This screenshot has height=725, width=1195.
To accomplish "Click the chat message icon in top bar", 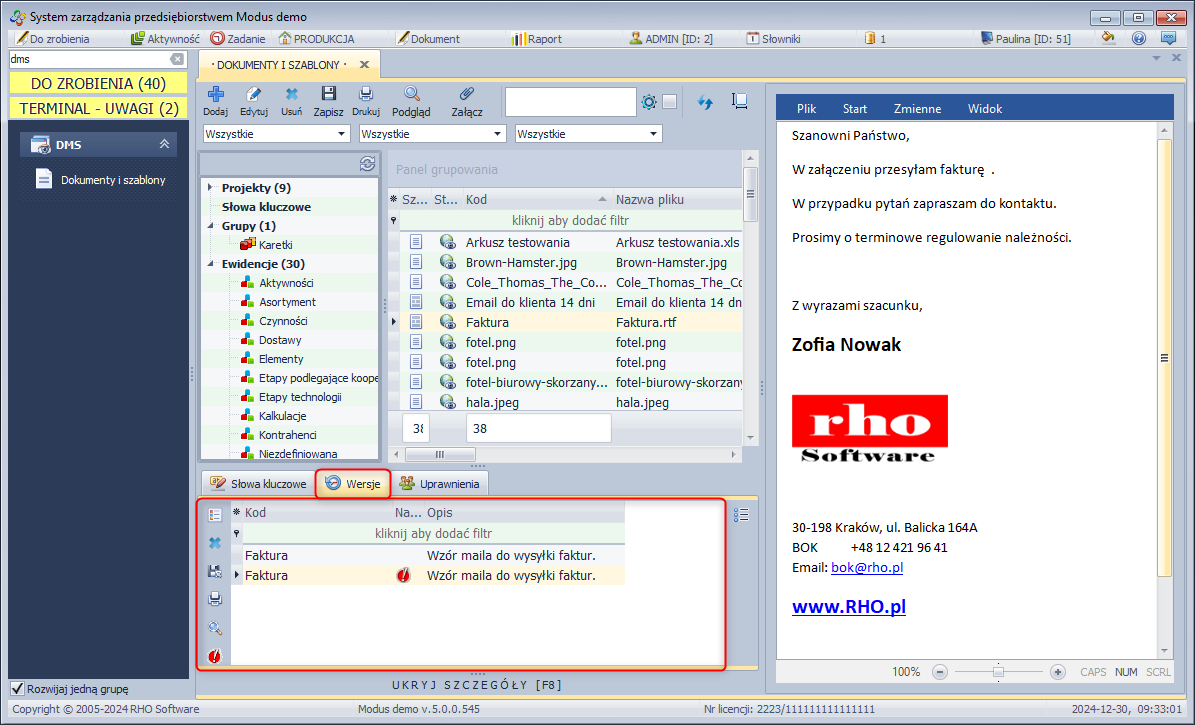I will (x=1168, y=38).
